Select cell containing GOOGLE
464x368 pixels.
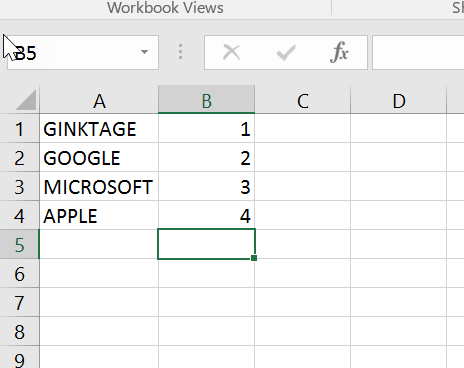click(99, 158)
